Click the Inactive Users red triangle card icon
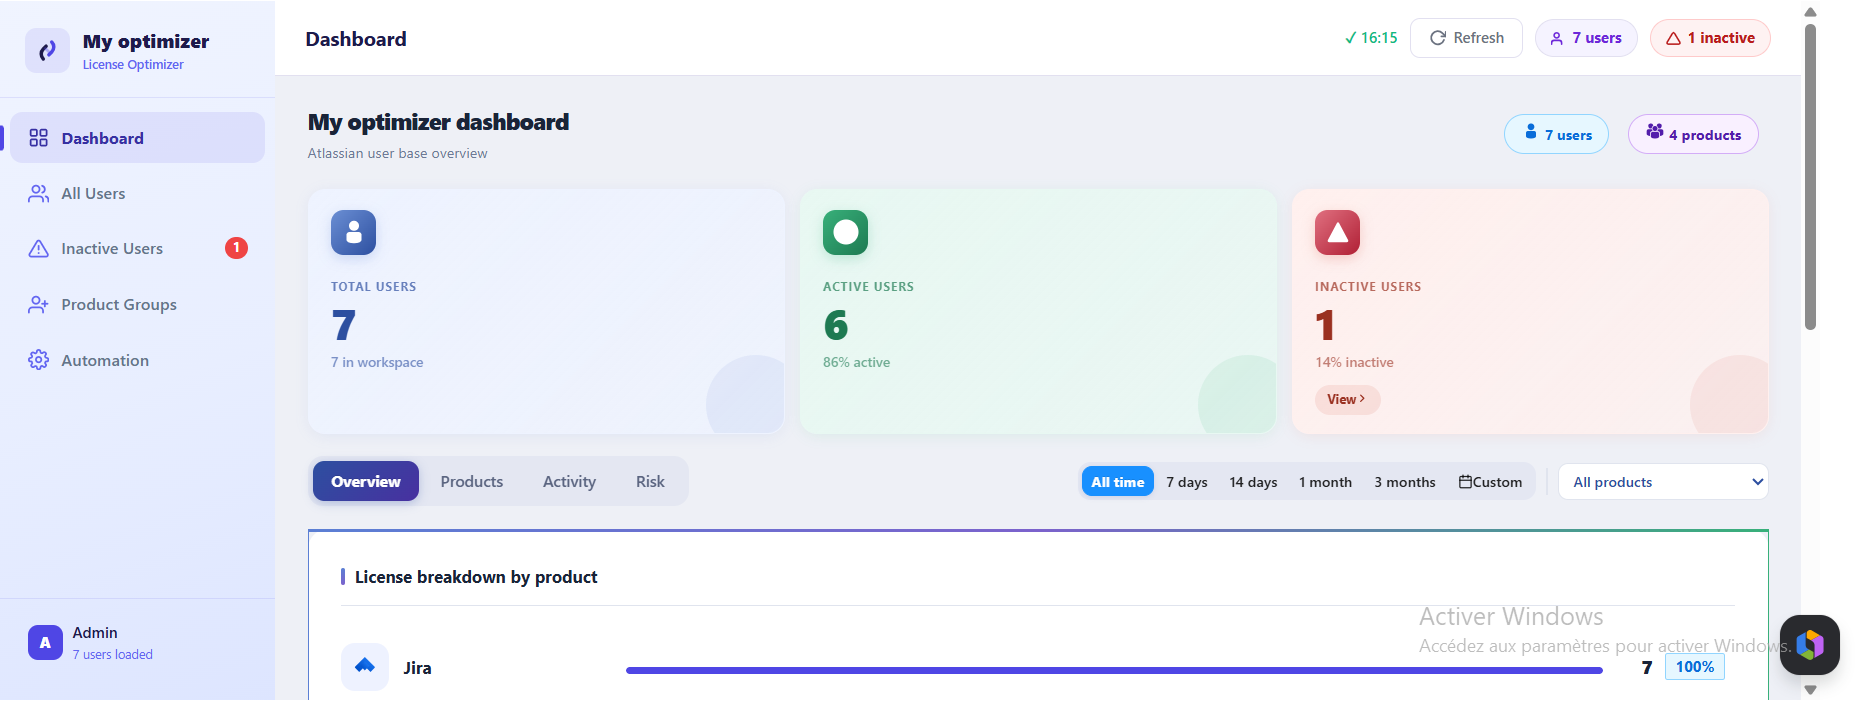 (x=1338, y=233)
